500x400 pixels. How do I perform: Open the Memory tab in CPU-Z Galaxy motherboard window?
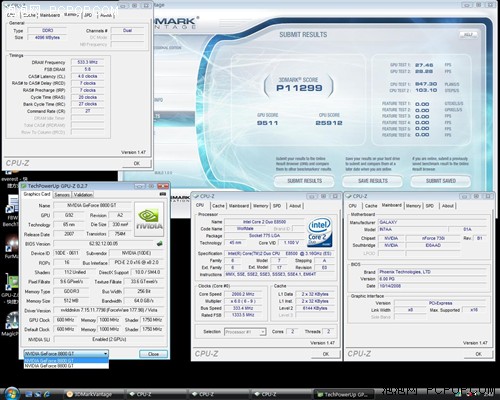pyautogui.click(x=413, y=206)
